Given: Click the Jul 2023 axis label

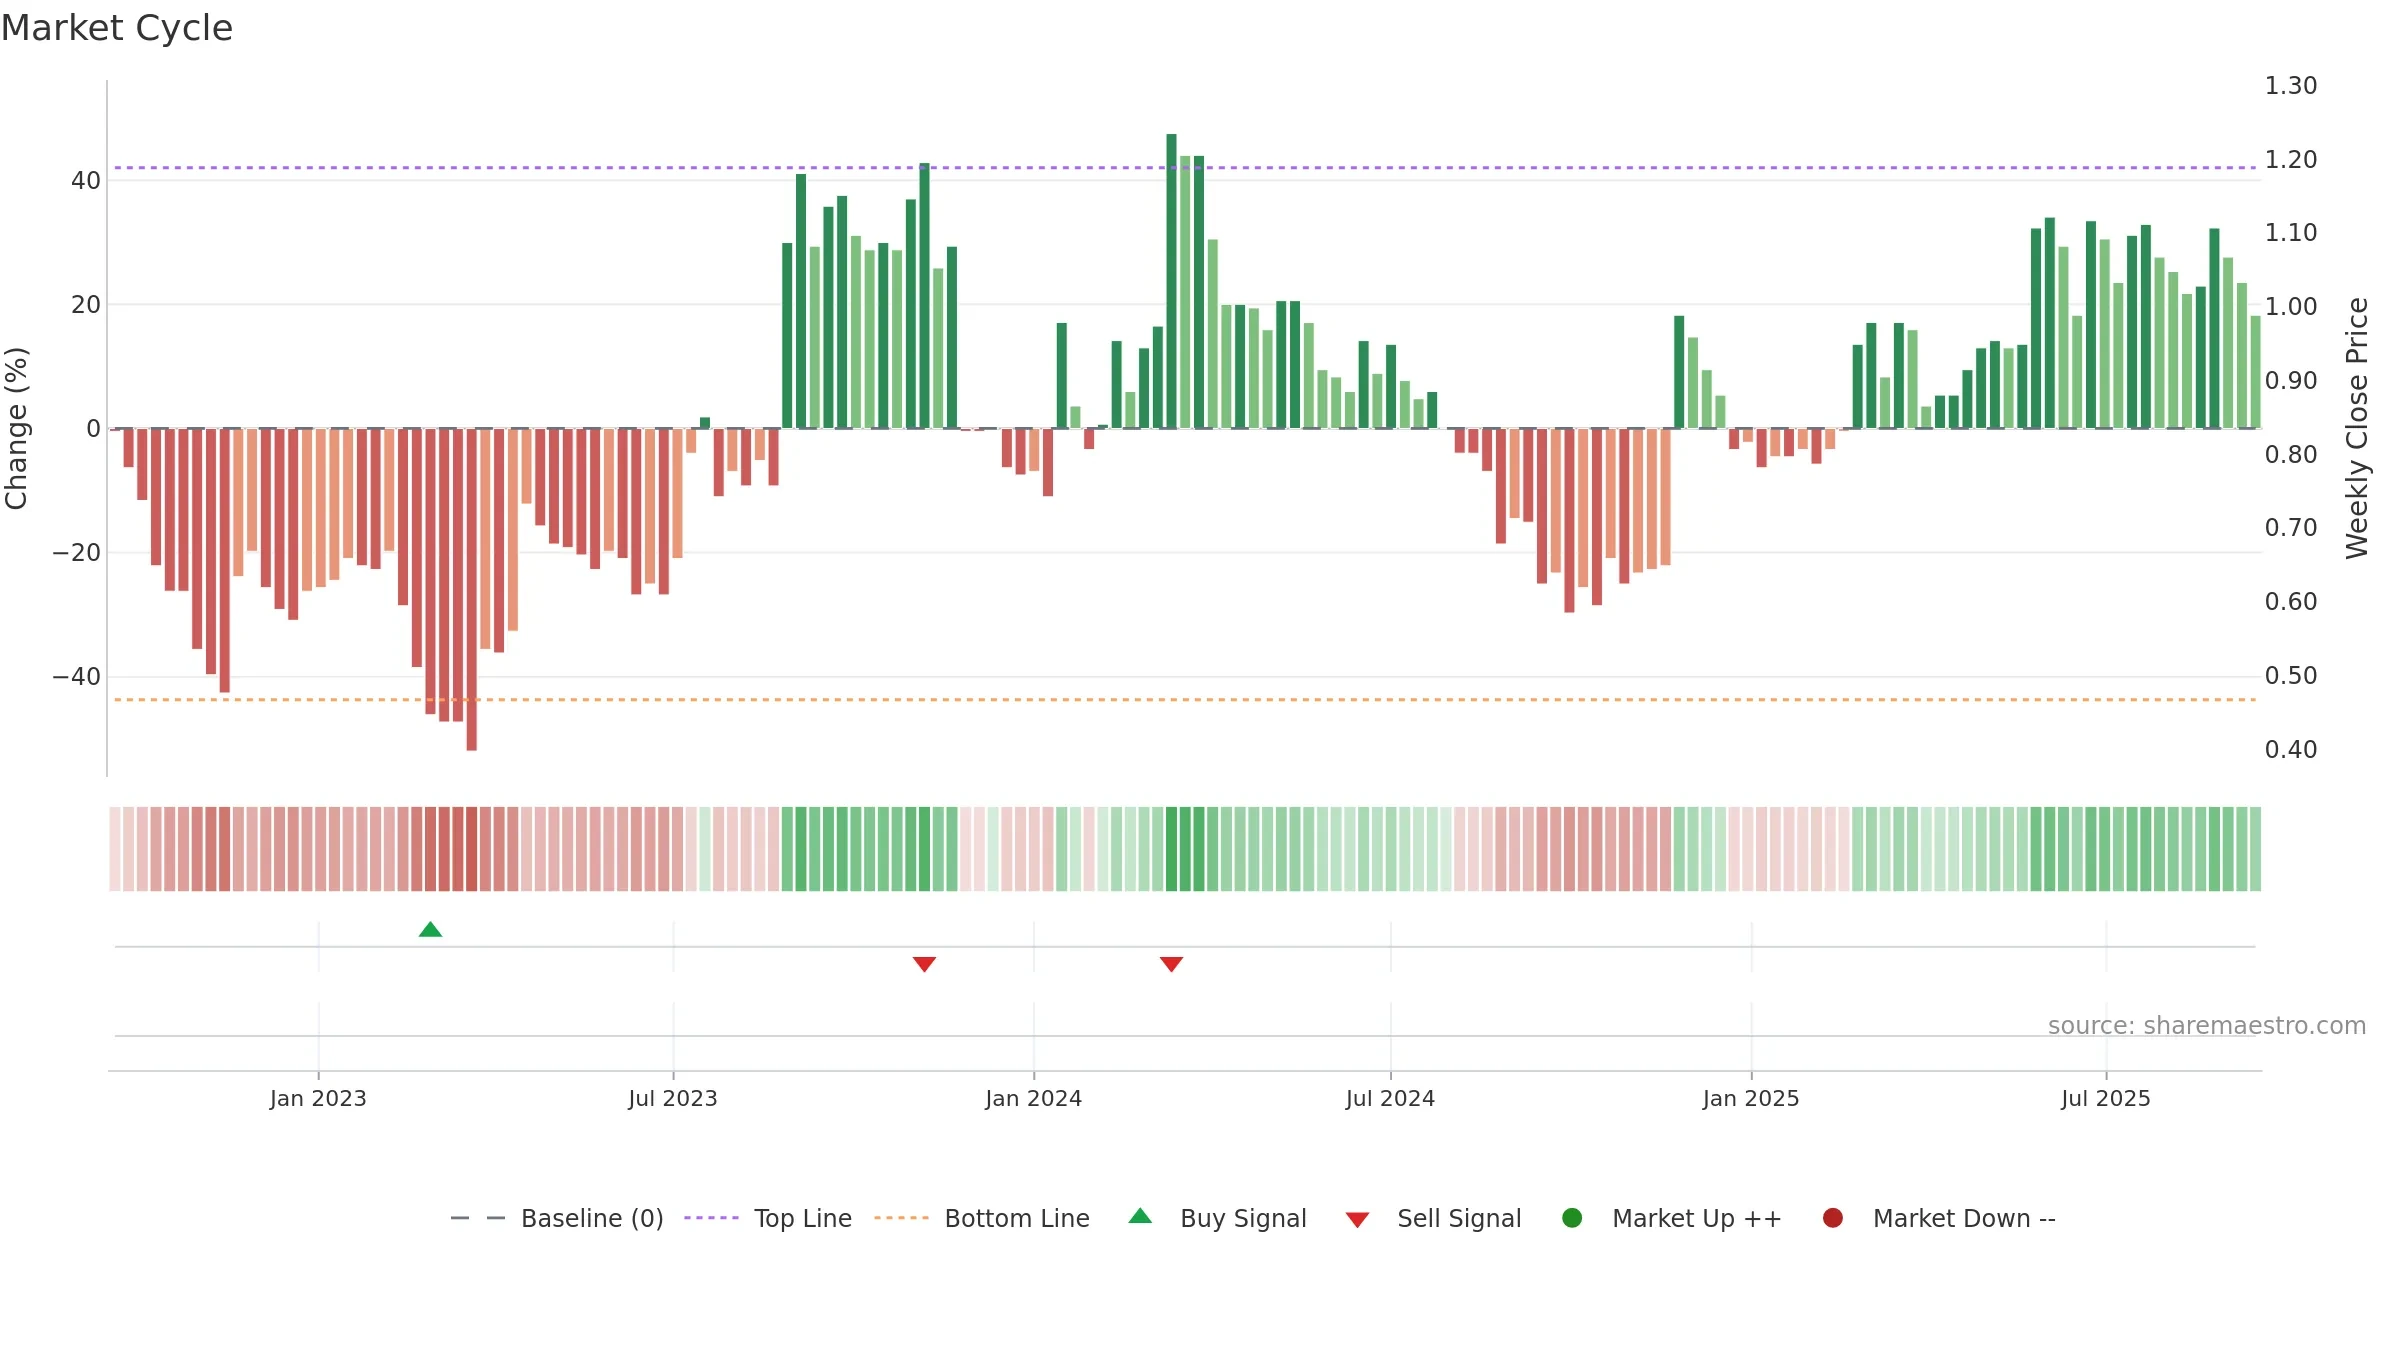Looking at the screenshot, I should coord(673,1099).
